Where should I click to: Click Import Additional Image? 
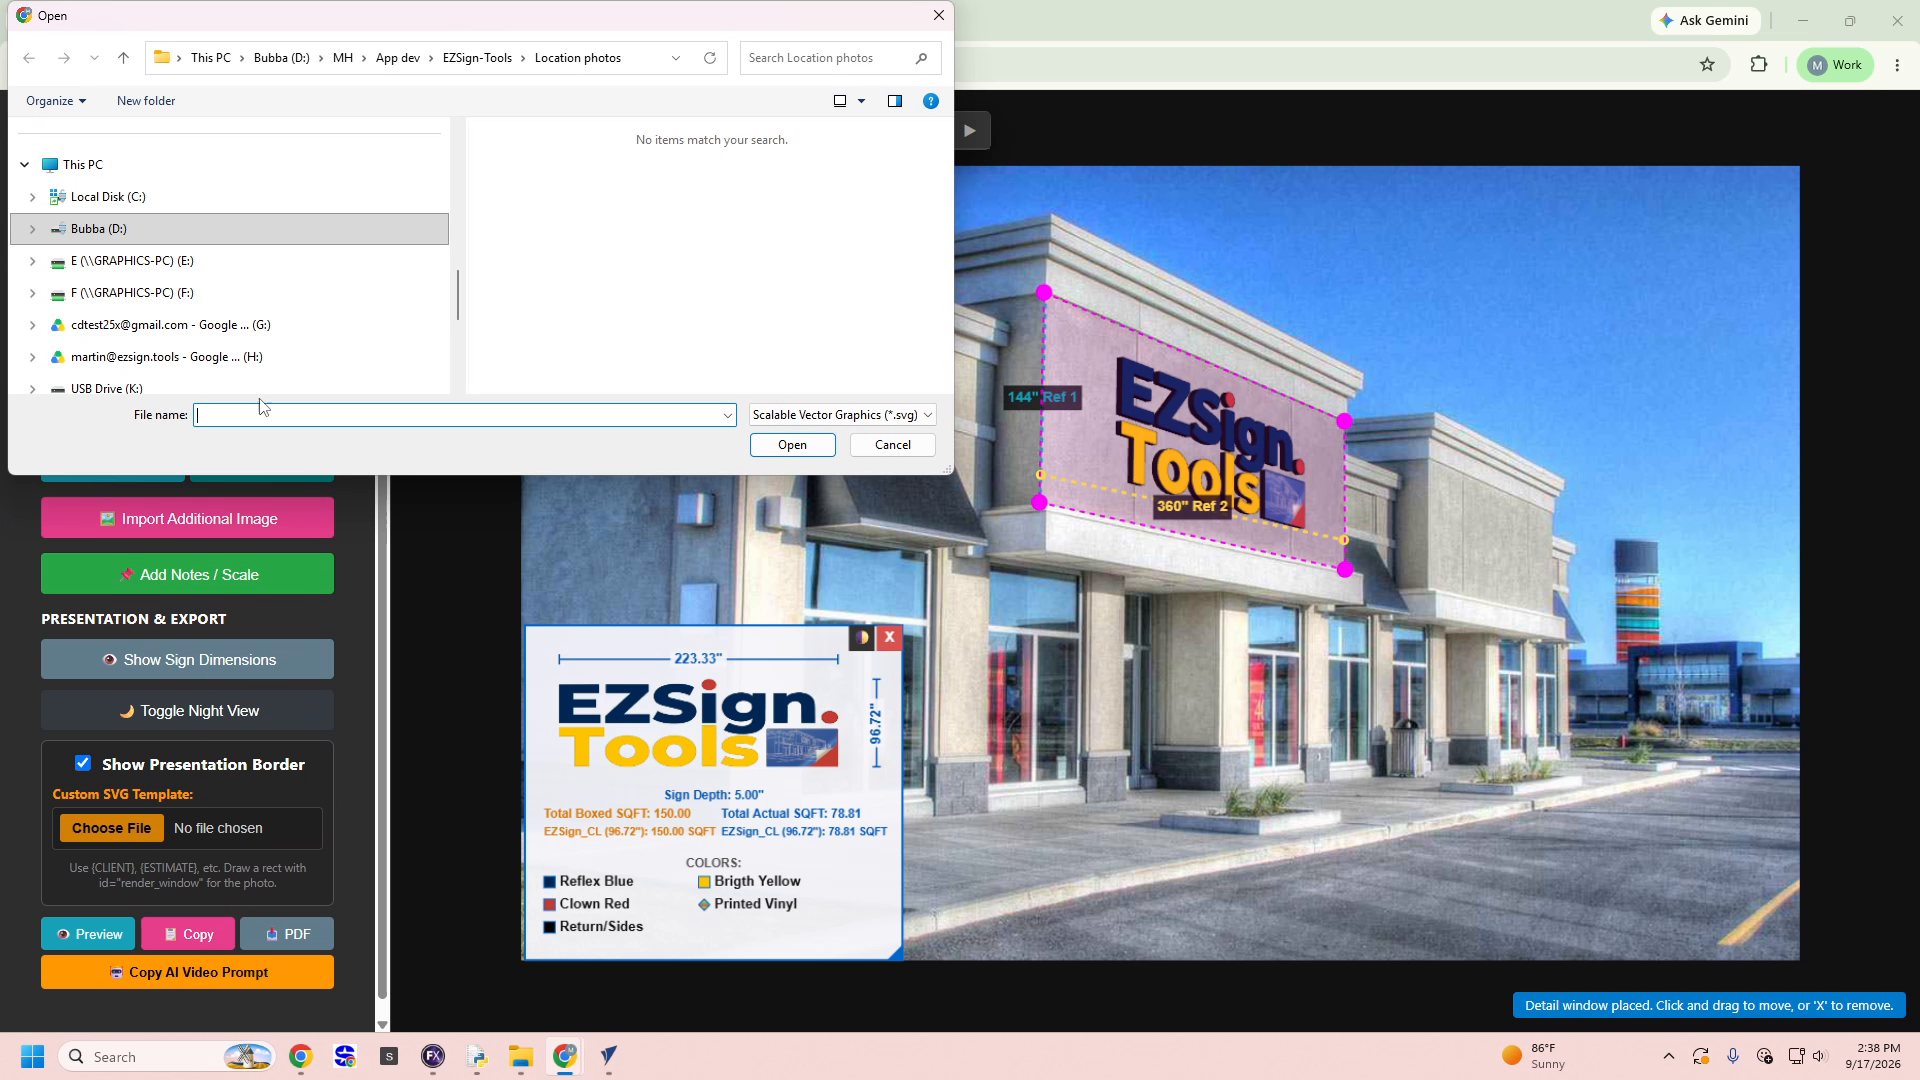187,519
